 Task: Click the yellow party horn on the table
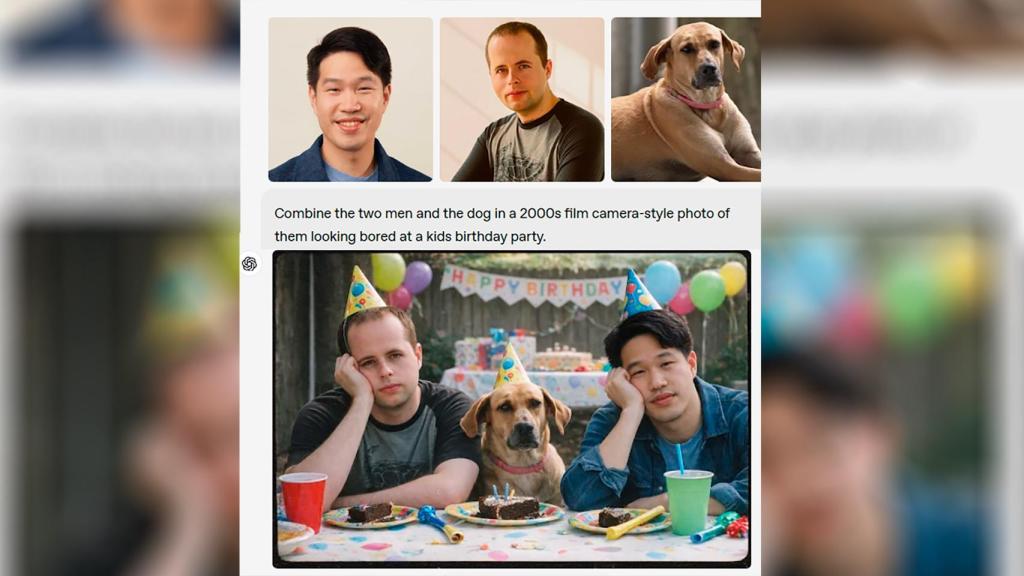[635, 523]
